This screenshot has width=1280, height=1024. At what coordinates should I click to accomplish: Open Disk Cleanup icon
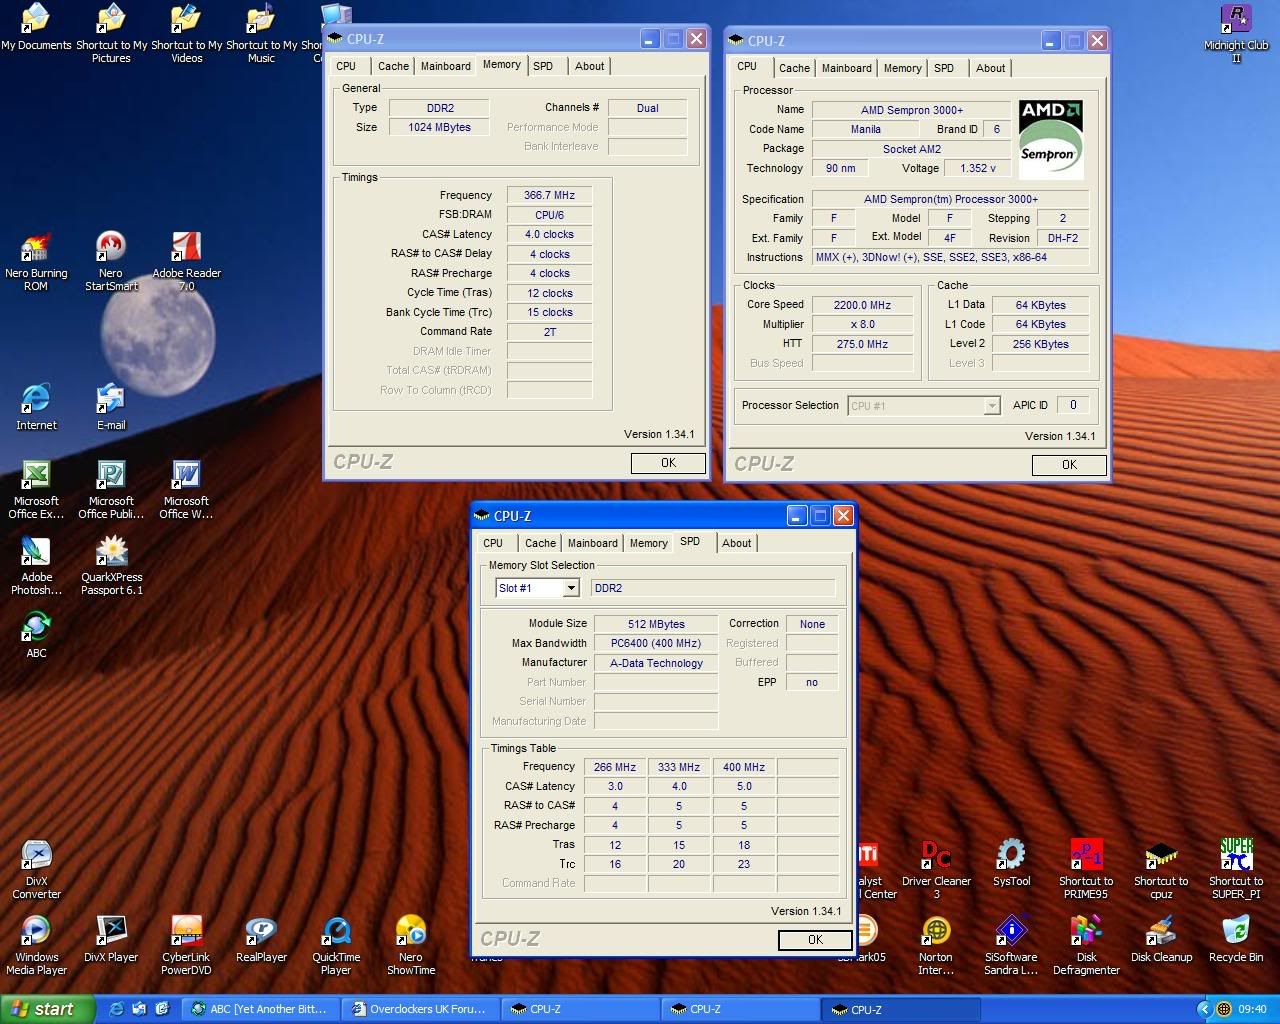click(x=1161, y=940)
